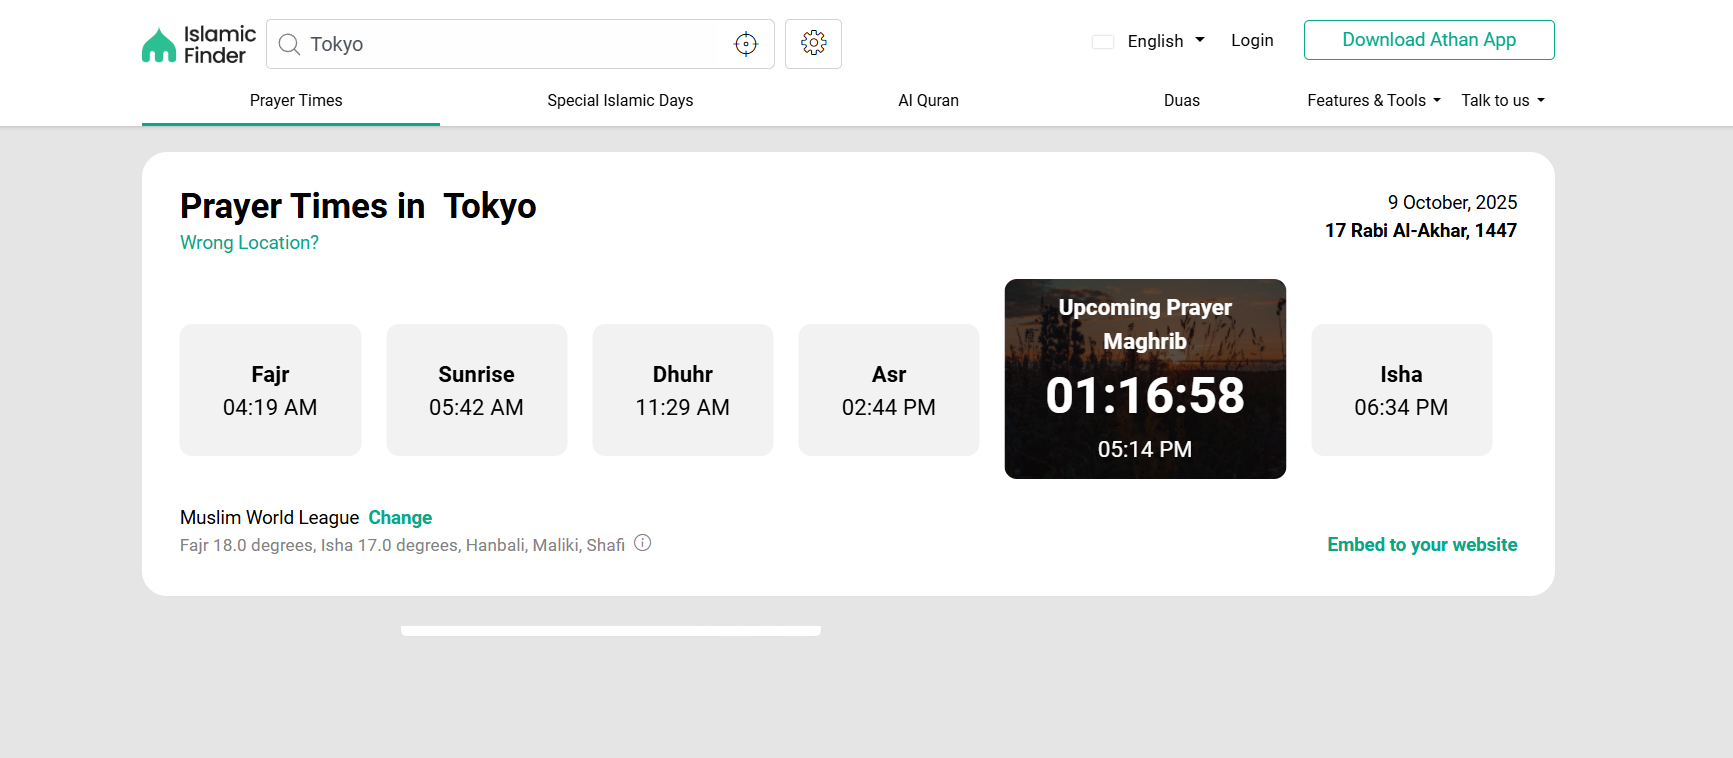Open the Features & Tools dropdown
Image resolution: width=1733 pixels, height=758 pixels.
click(x=1374, y=100)
